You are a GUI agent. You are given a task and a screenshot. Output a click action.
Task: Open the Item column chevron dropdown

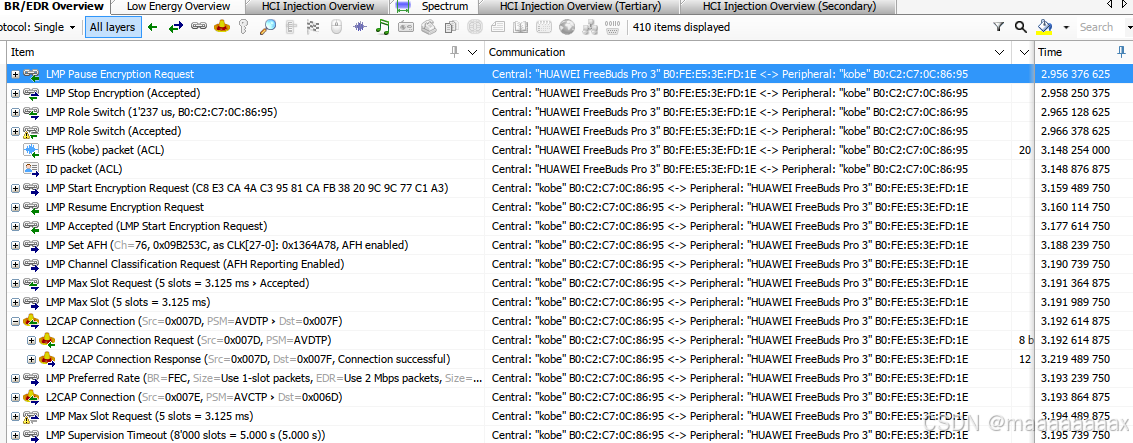[473, 52]
